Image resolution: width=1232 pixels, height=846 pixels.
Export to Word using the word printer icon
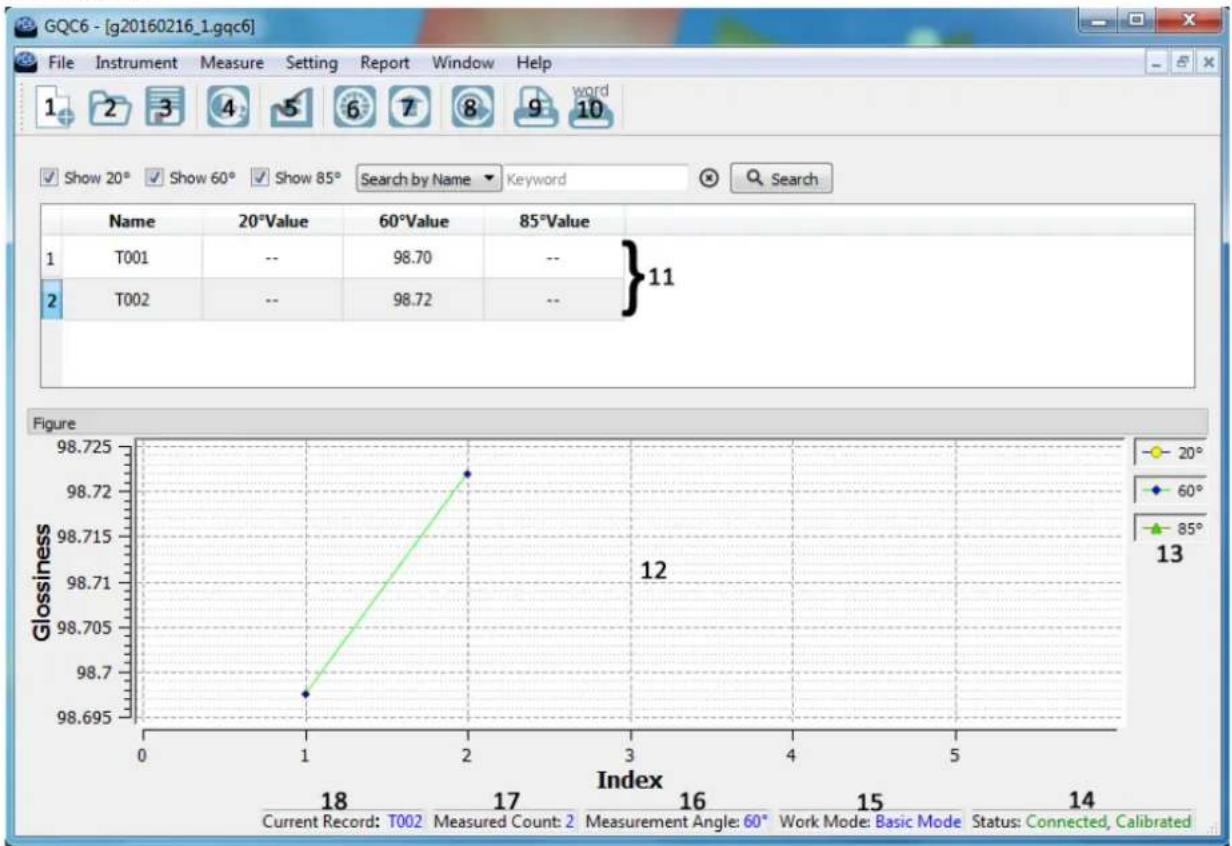tap(591, 106)
